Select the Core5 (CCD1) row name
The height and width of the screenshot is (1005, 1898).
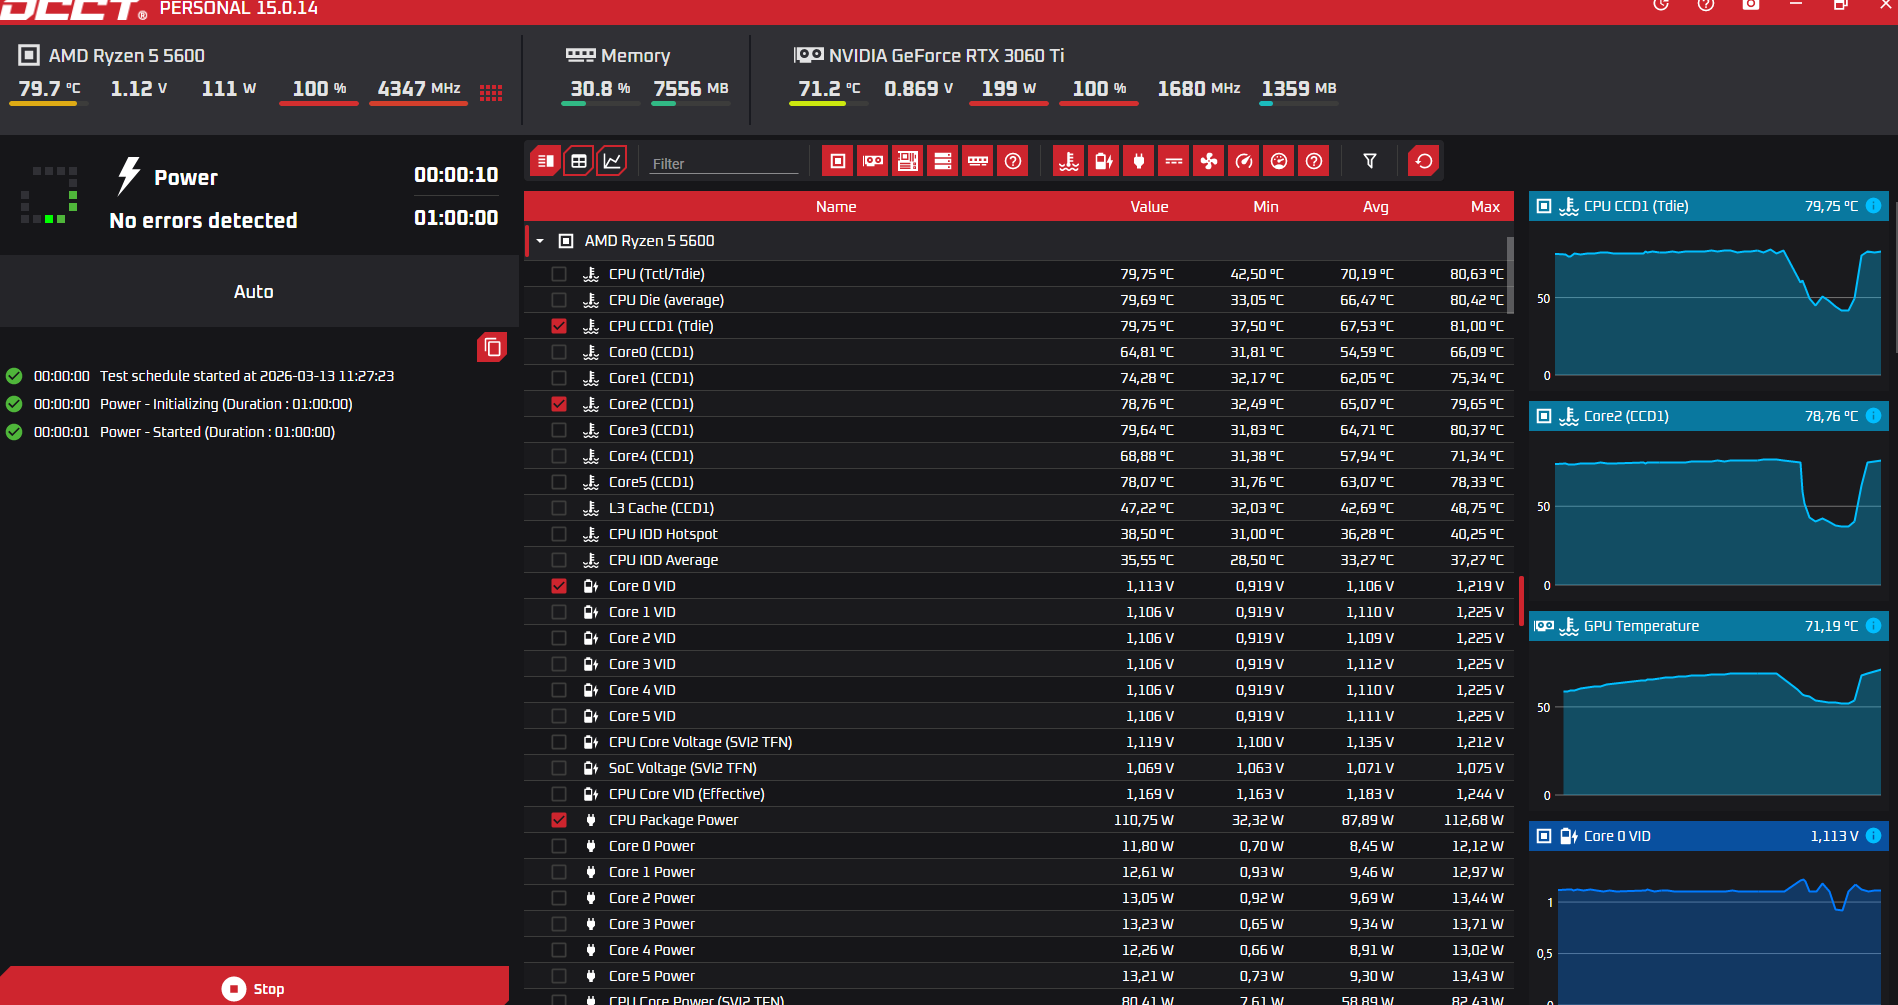[651, 482]
